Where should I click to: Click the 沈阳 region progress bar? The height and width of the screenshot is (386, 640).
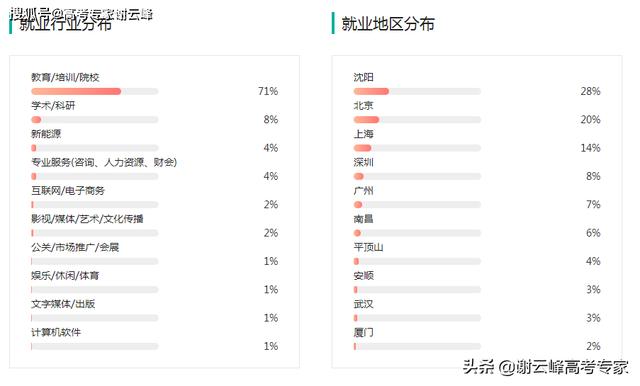pyautogui.click(x=417, y=91)
